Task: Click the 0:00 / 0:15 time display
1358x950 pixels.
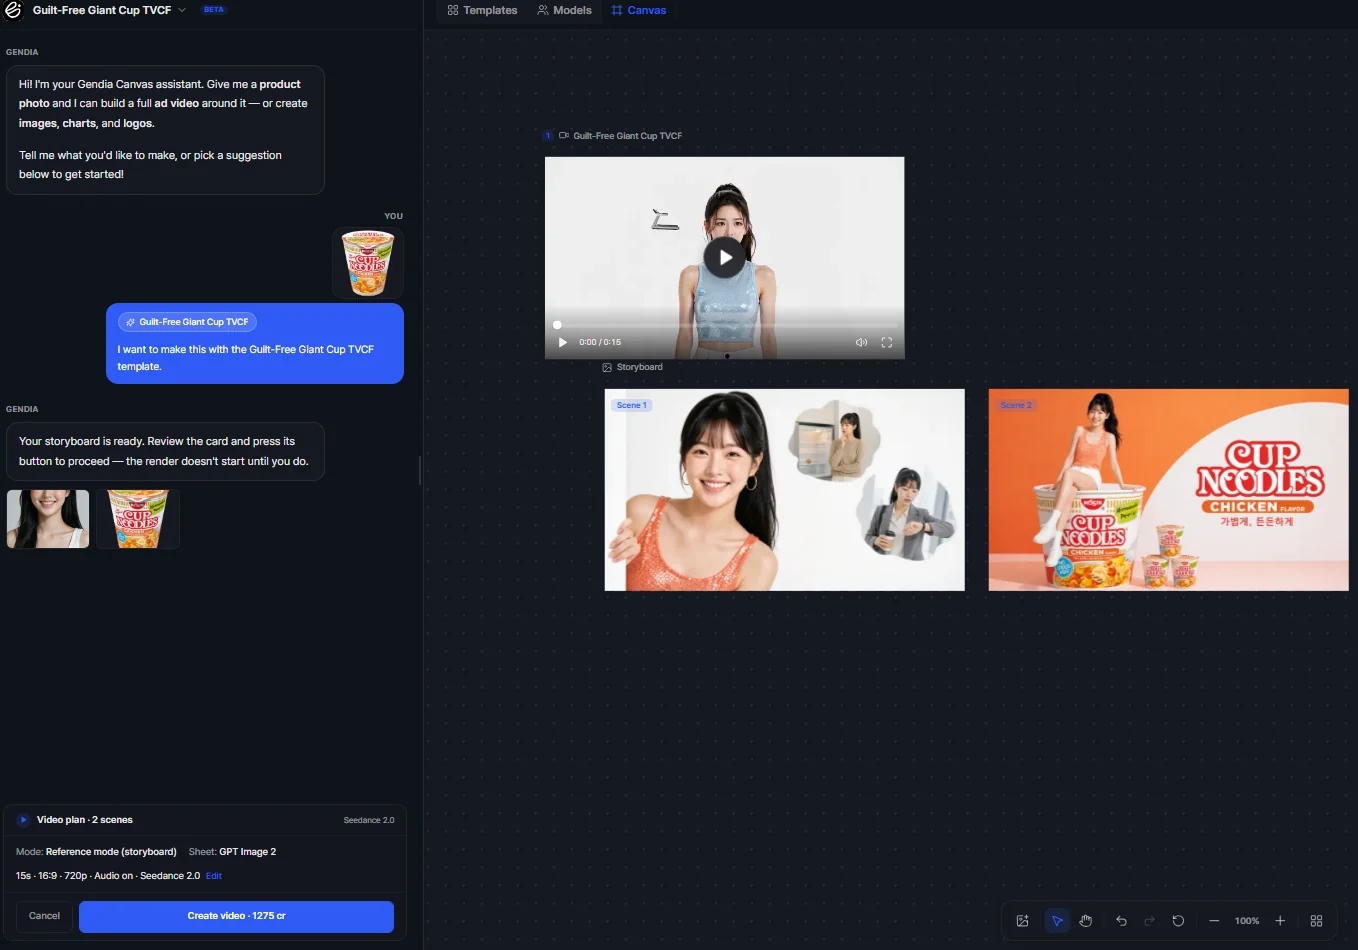Action: point(600,342)
